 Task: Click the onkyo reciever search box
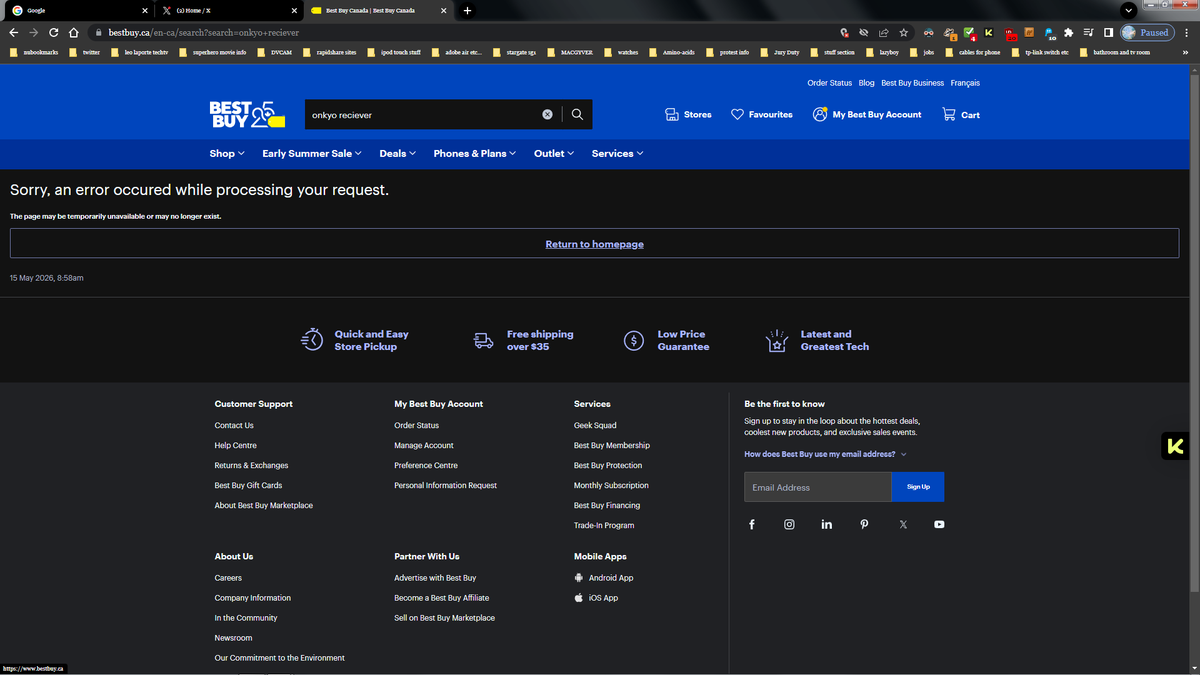[x=423, y=114]
